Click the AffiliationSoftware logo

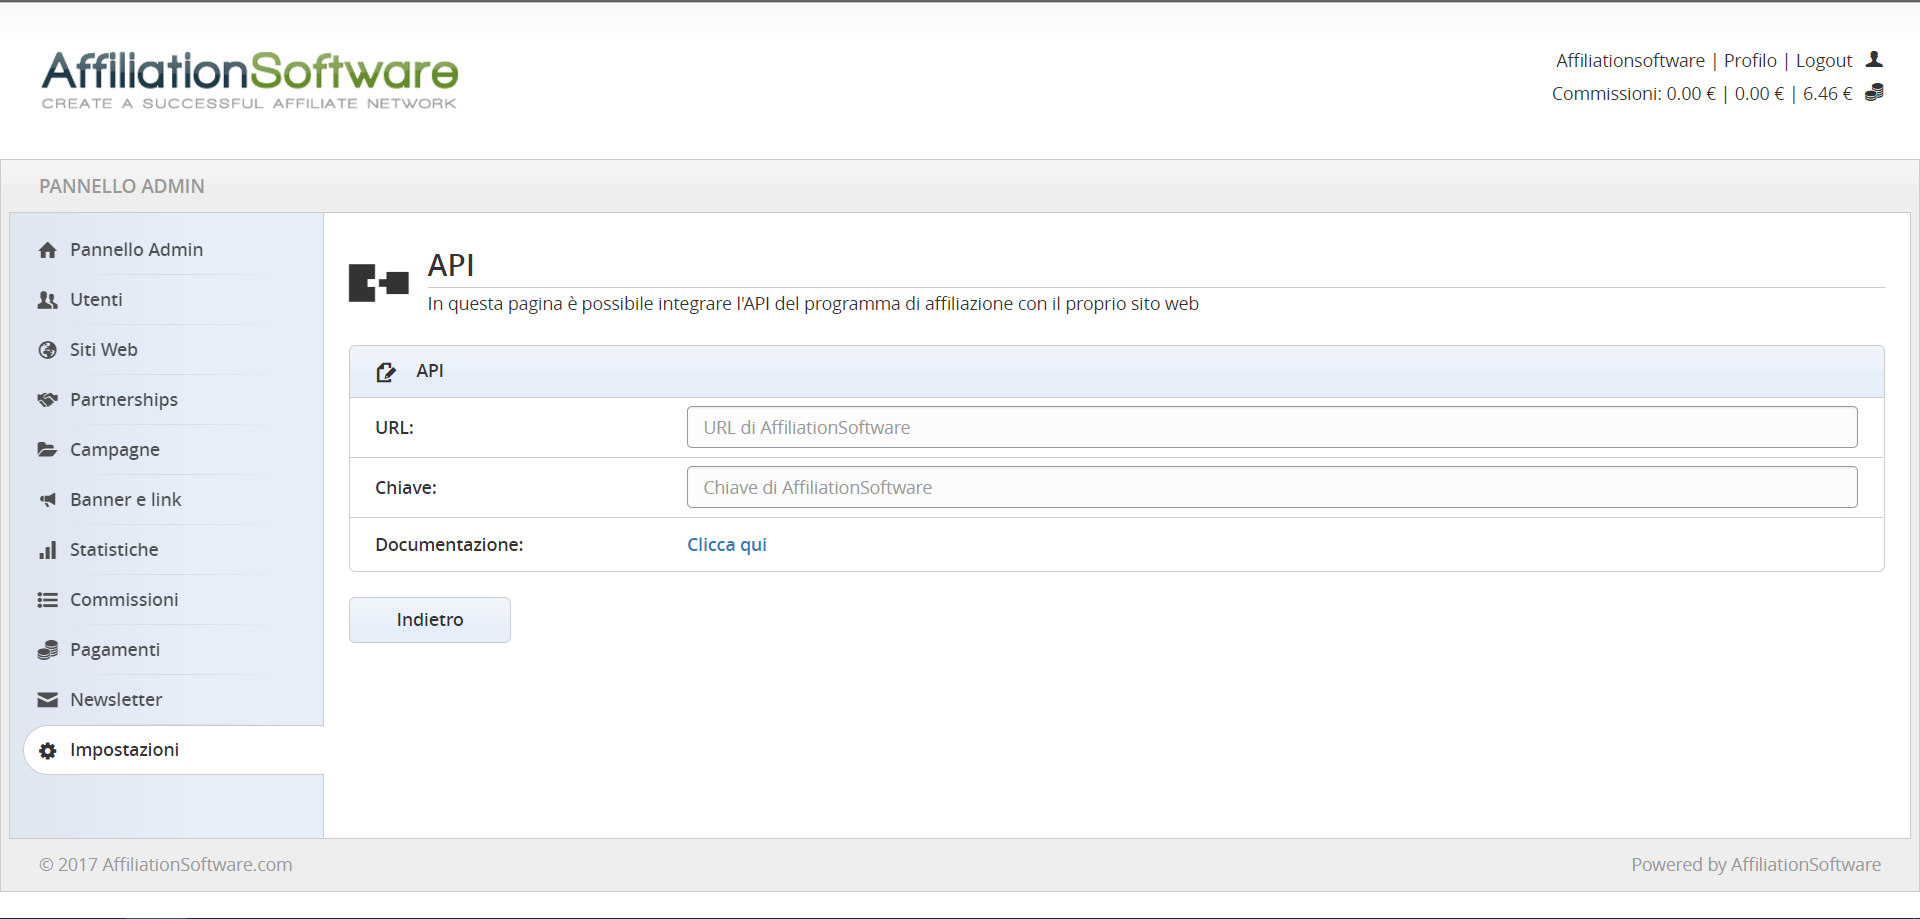pyautogui.click(x=249, y=79)
